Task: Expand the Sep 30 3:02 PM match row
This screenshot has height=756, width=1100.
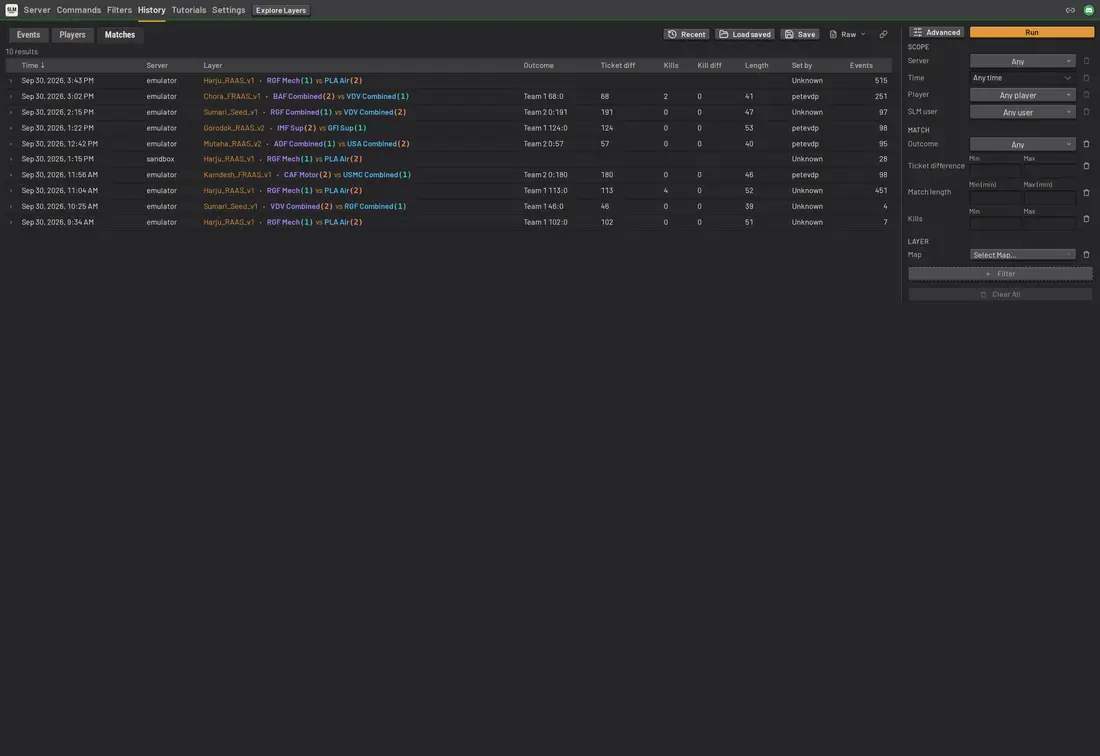Action: [11, 96]
